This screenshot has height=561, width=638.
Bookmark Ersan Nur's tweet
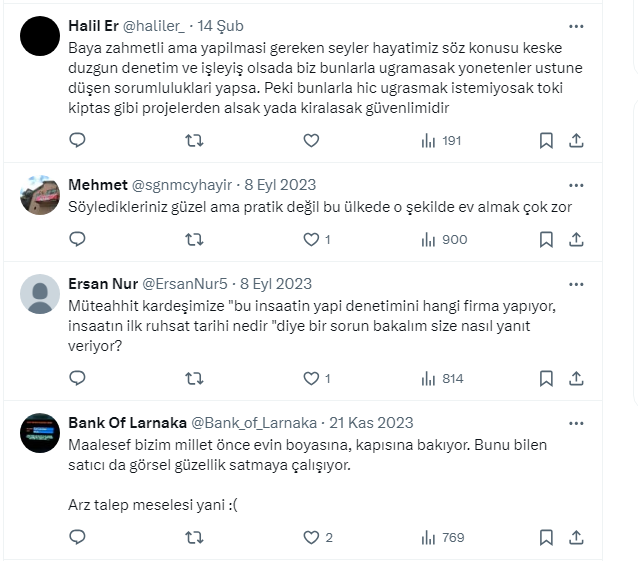pyautogui.click(x=546, y=378)
